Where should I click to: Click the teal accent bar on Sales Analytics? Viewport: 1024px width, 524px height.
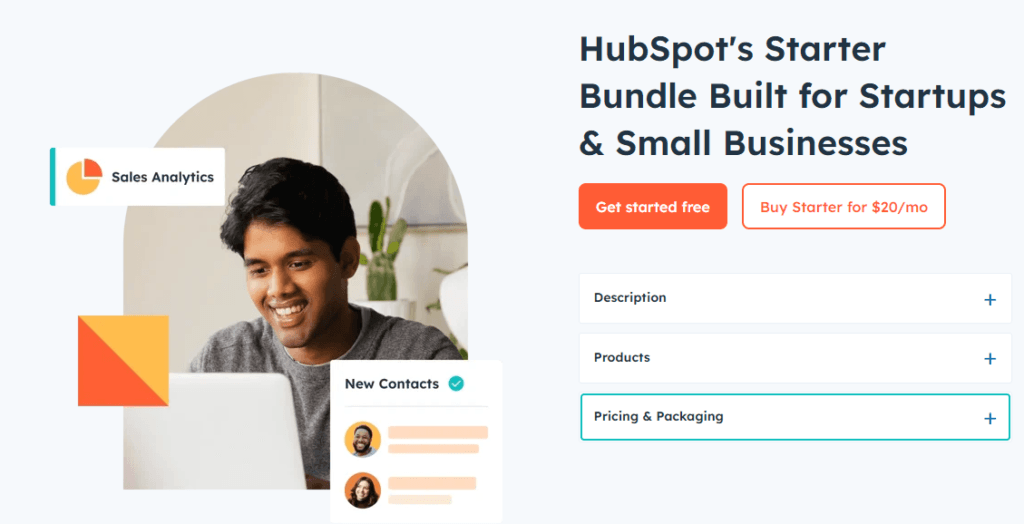(x=53, y=176)
